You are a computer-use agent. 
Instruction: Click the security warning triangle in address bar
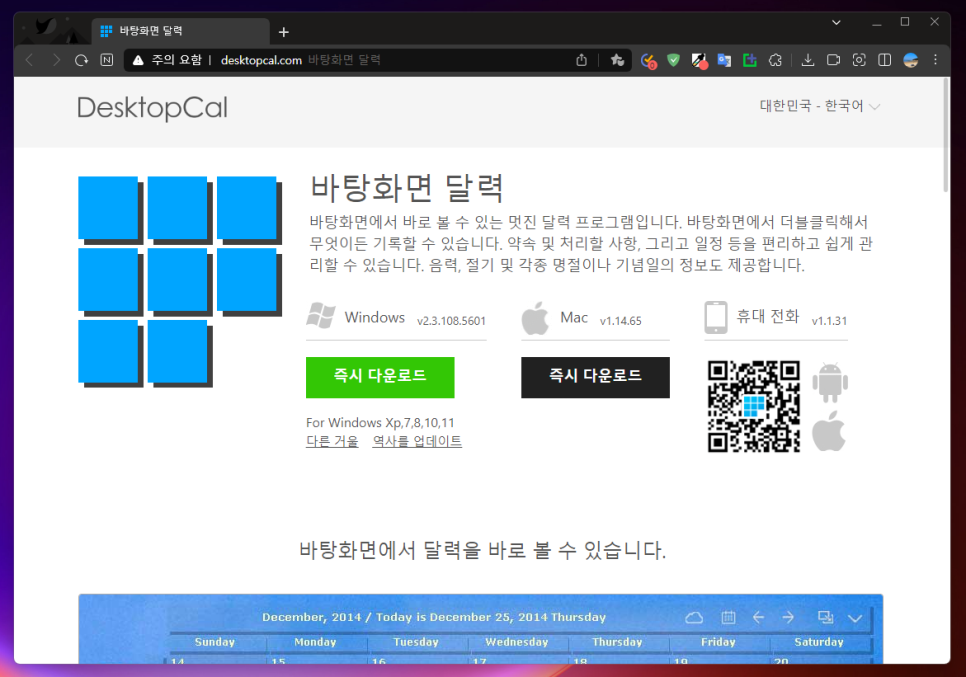[x=138, y=60]
